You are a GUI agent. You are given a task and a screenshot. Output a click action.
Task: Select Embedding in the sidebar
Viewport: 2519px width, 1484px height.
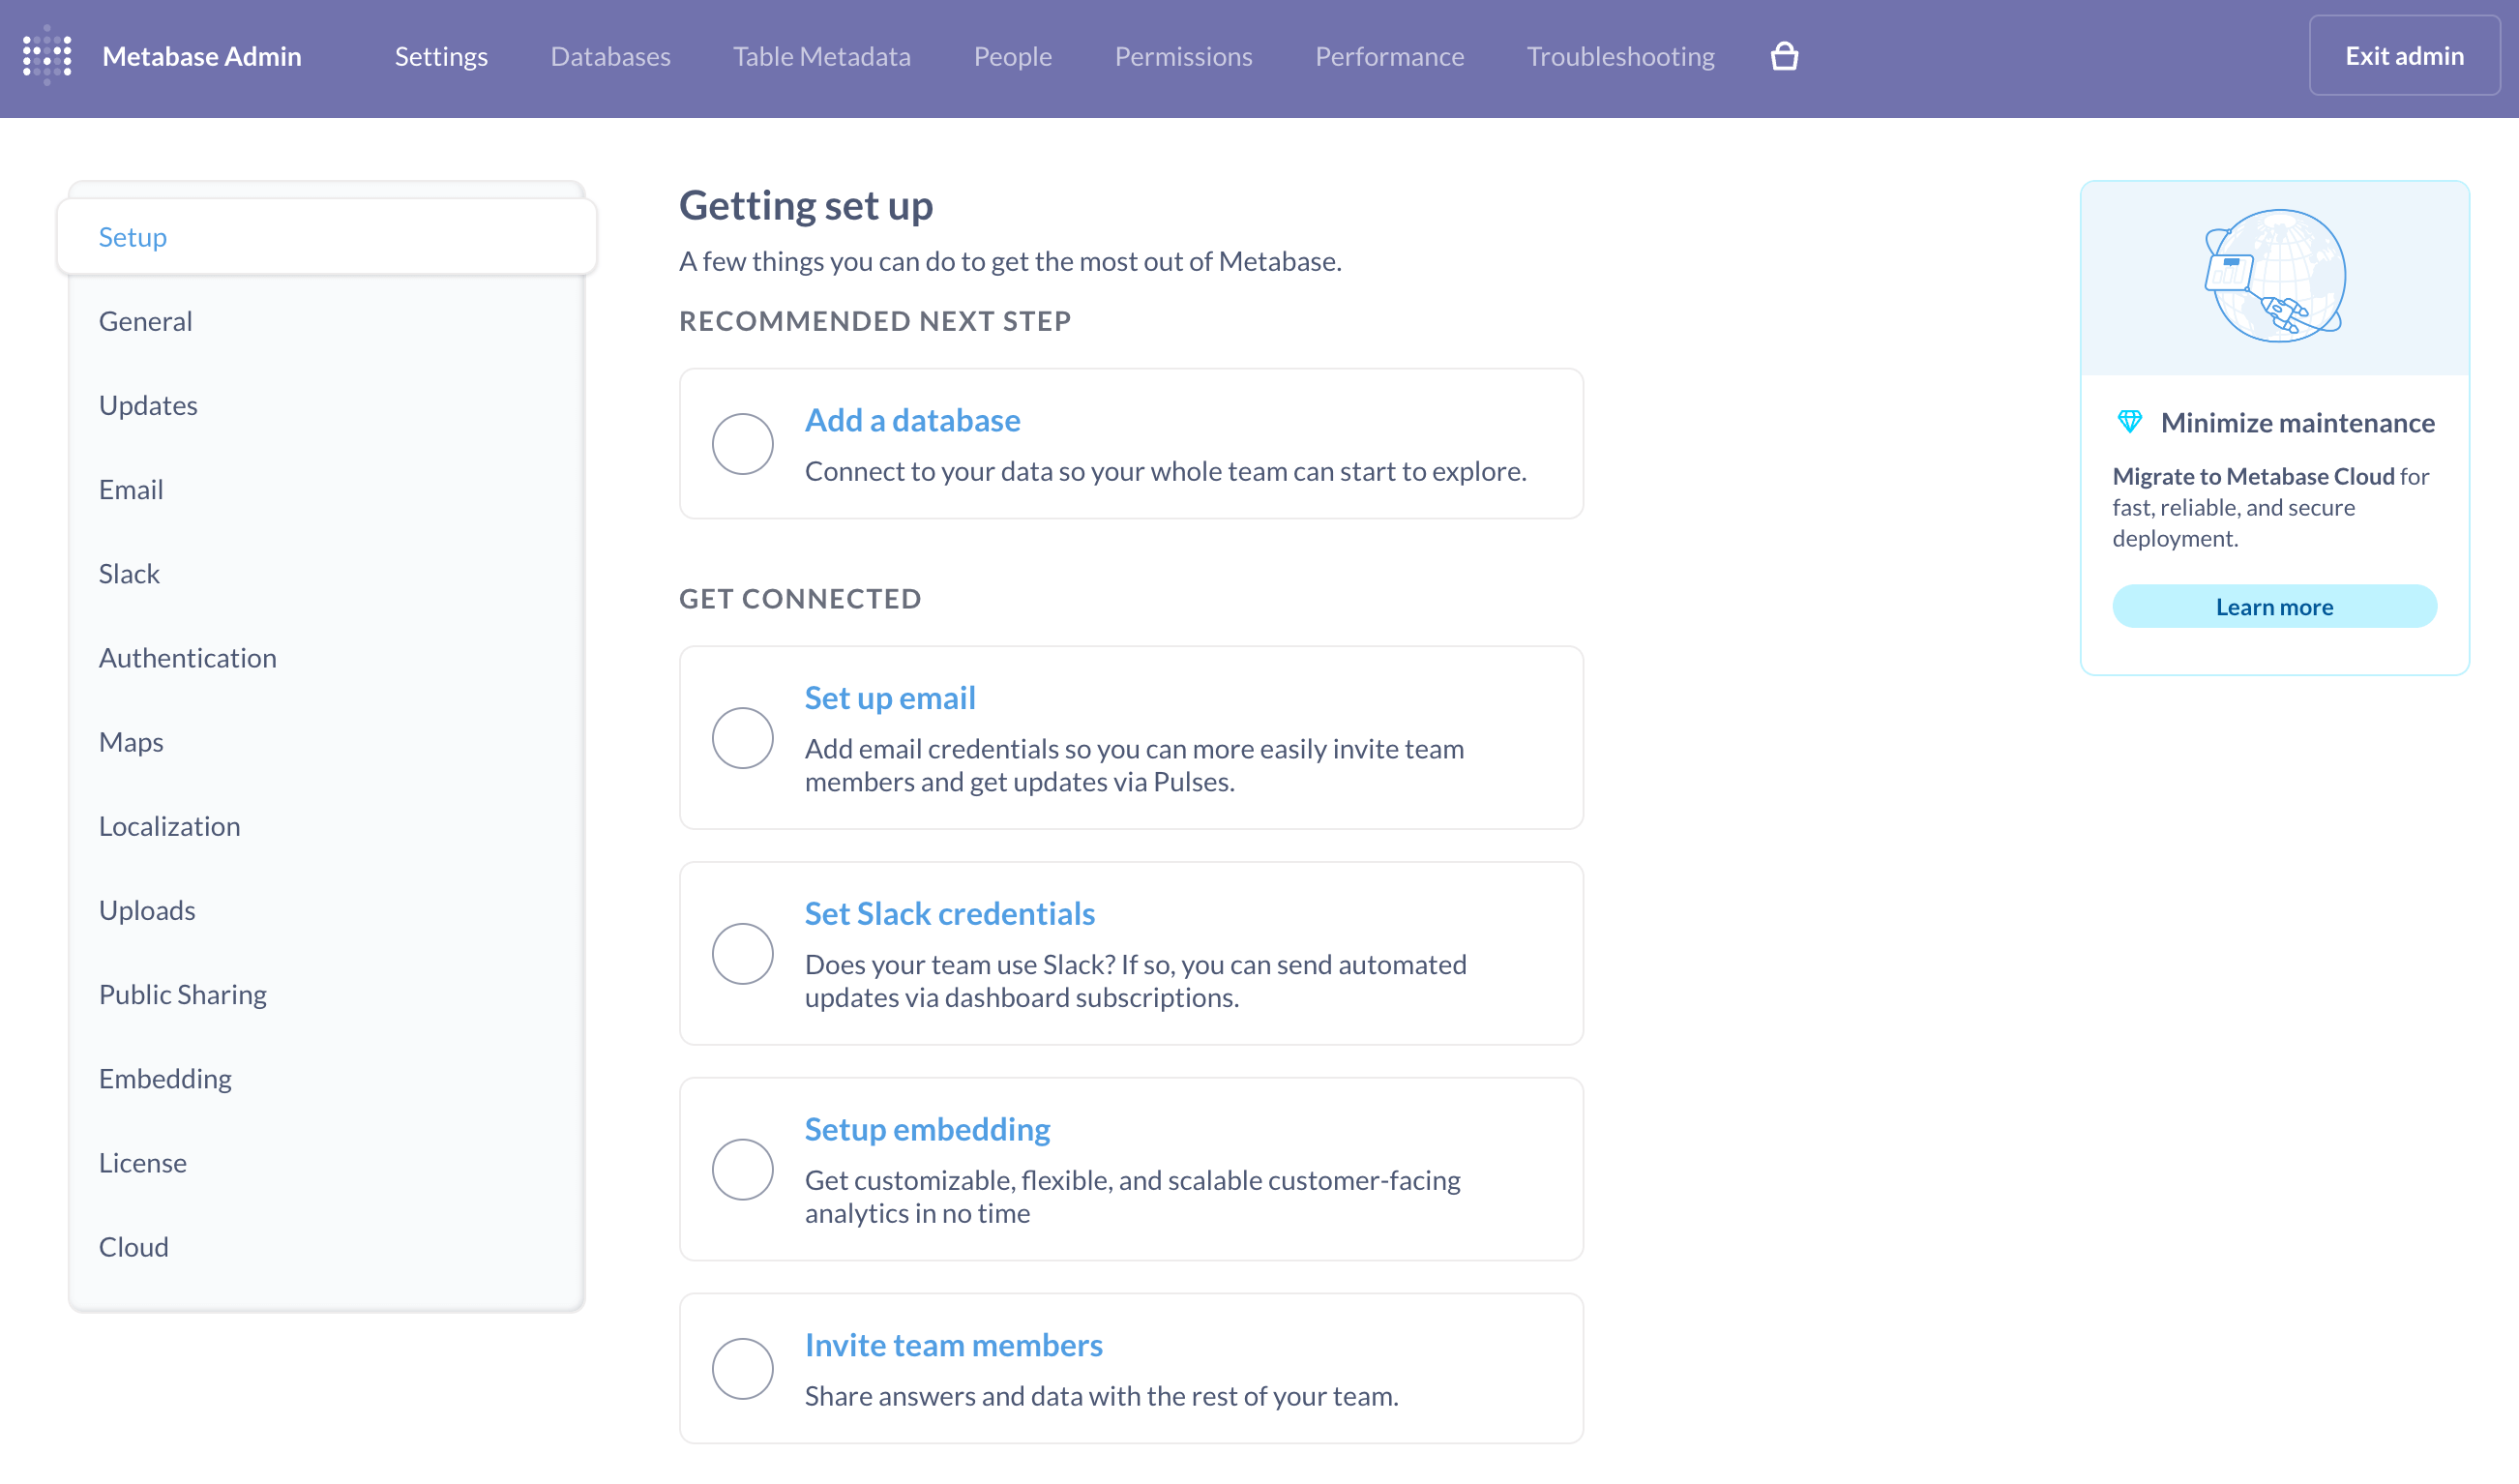[x=327, y=1078]
